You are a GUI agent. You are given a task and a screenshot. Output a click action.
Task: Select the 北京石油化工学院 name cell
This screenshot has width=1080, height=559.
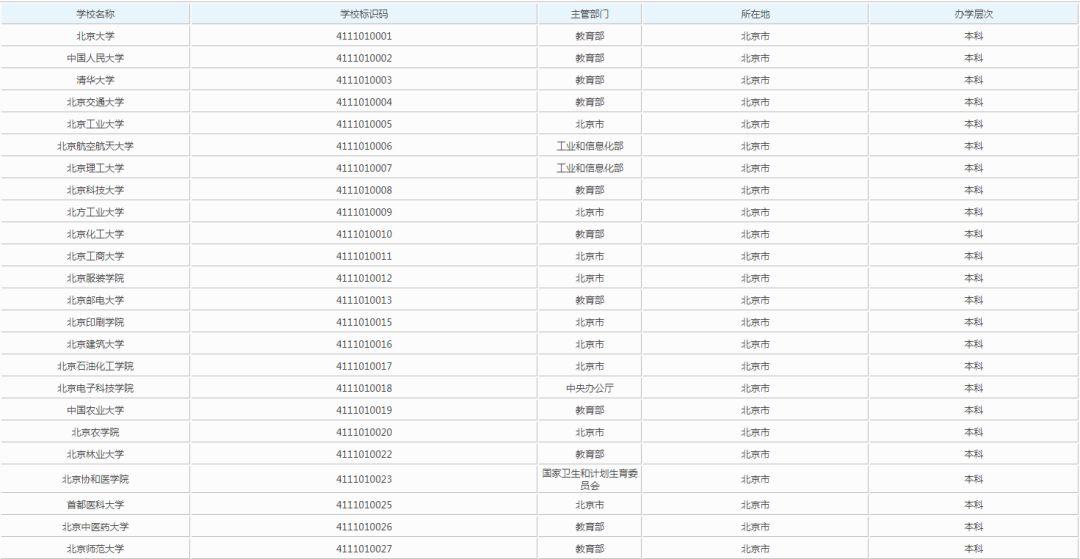[x=95, y=366]
